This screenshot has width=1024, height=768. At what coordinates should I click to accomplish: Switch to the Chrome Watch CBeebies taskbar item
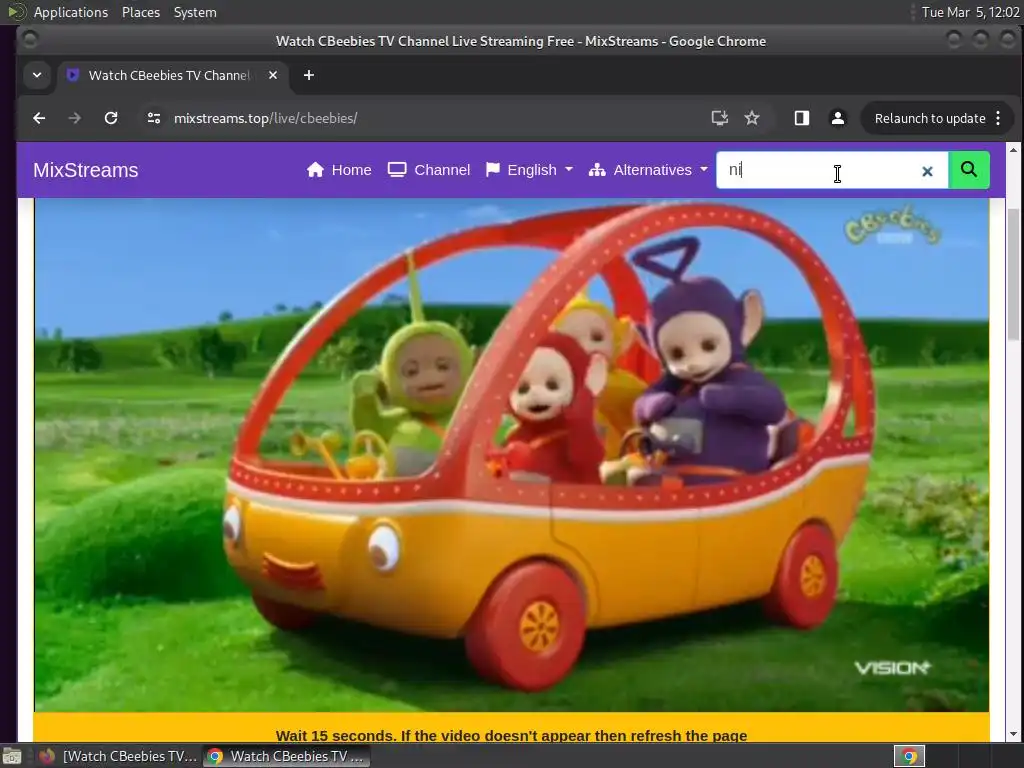pyautogui.click(x=286, y=756)
